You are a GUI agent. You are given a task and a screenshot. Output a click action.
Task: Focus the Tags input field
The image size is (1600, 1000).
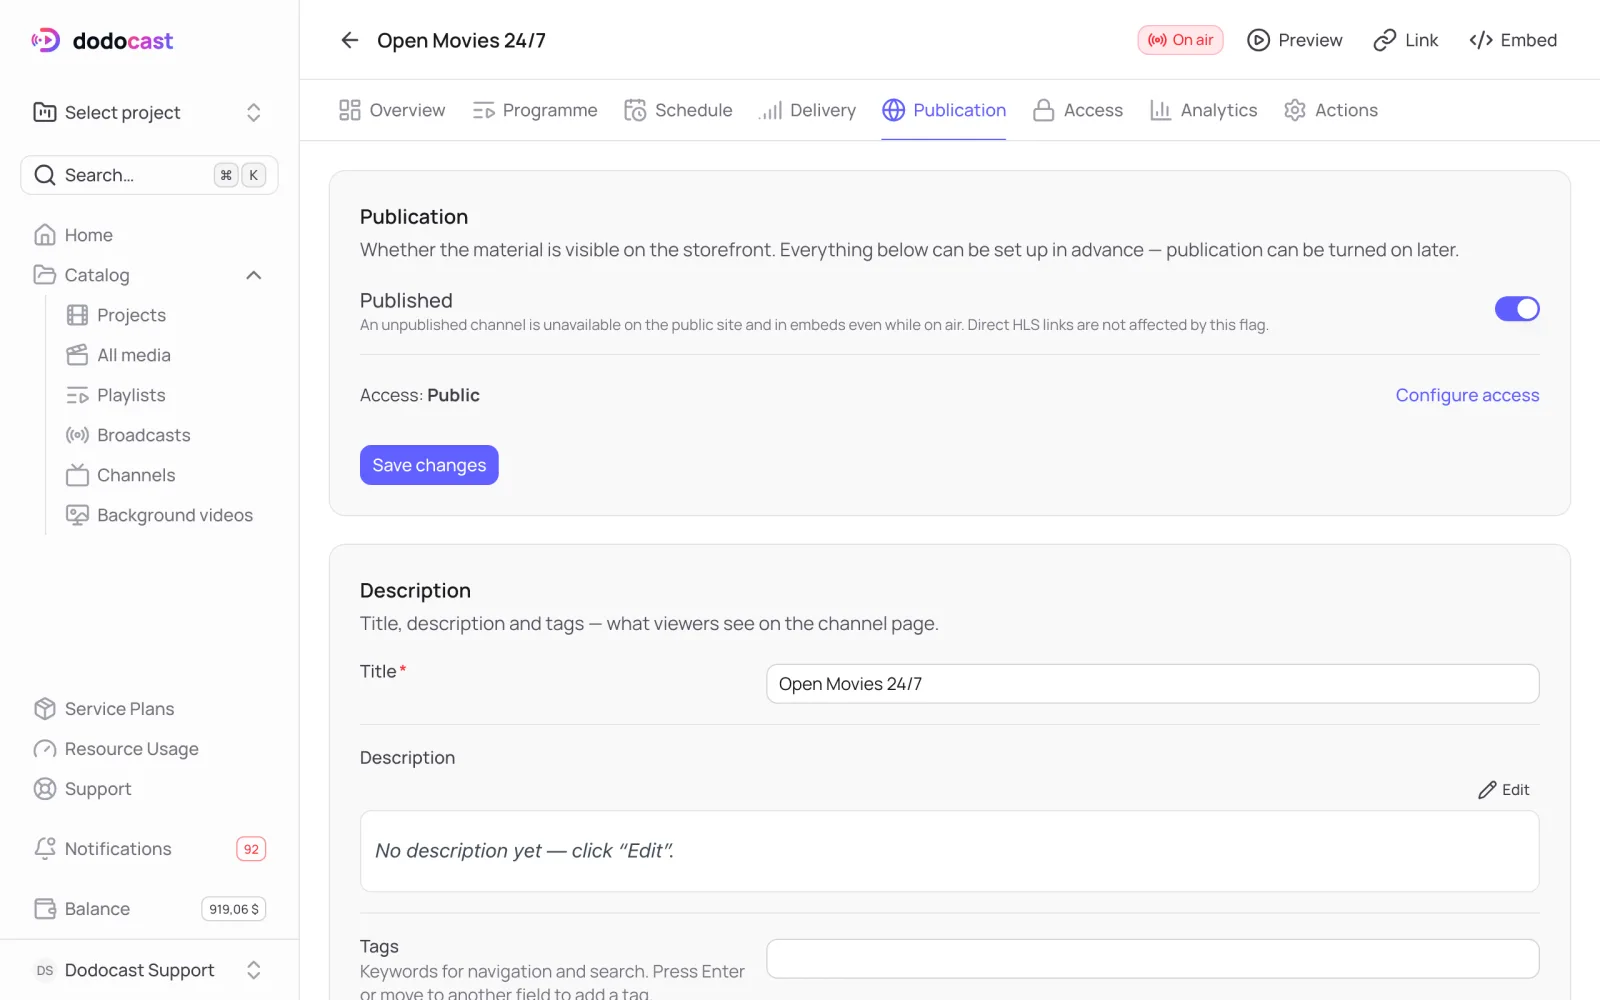[1152, 959]
